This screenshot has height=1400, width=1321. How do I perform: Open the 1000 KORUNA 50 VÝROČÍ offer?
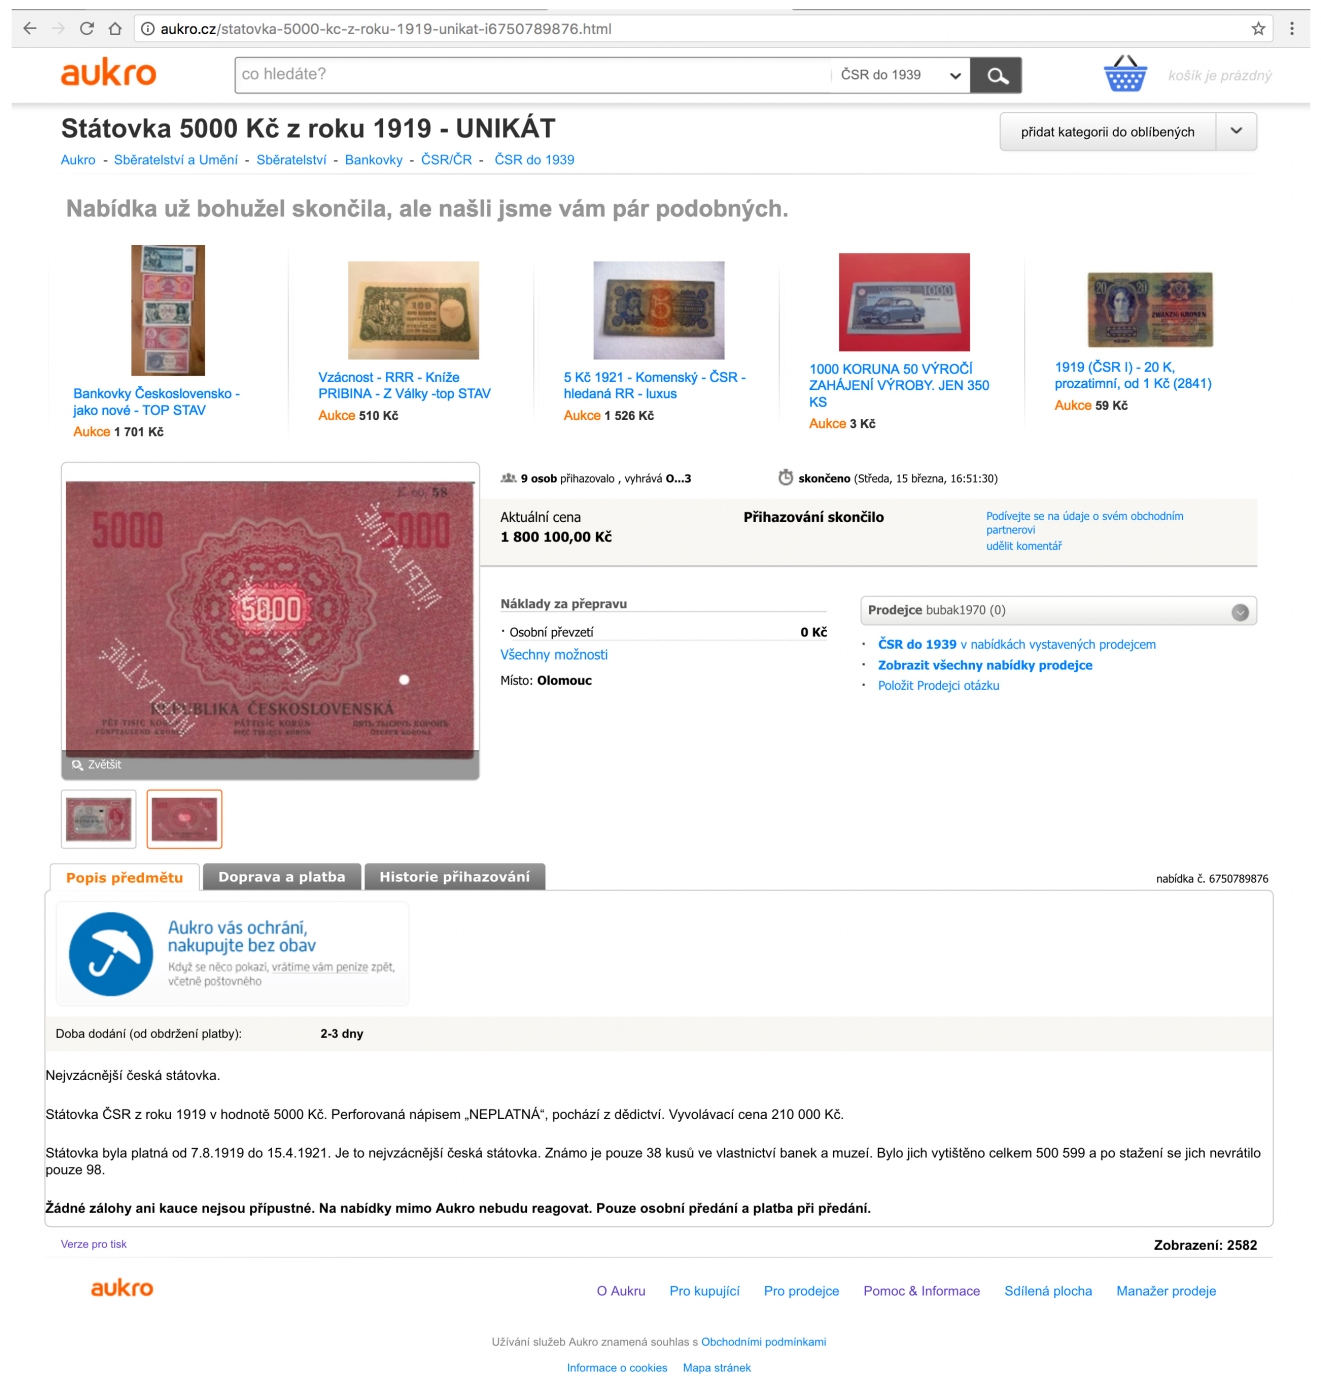[x=899, y=385]
